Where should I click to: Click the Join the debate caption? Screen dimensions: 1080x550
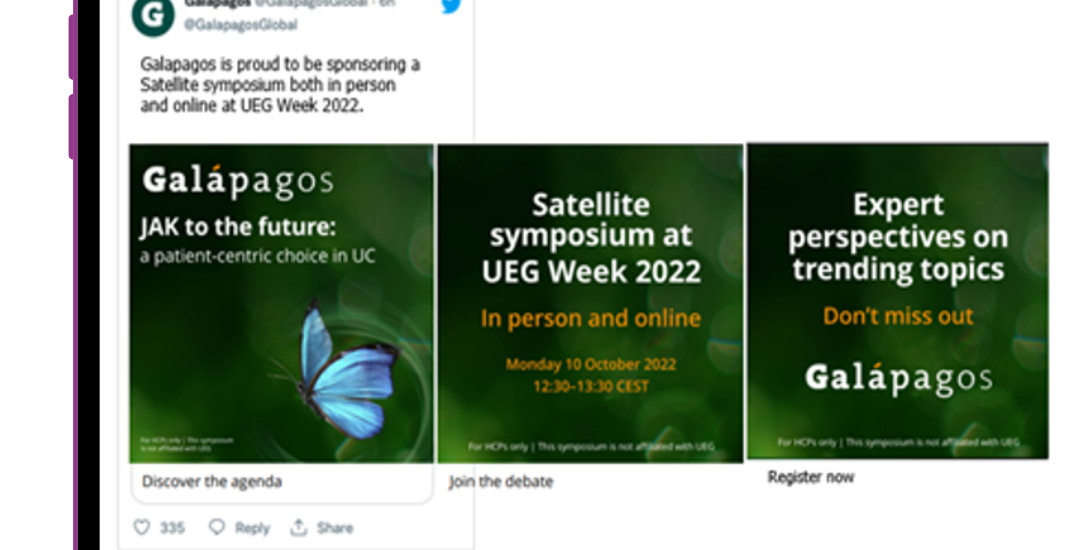(501, 481)
